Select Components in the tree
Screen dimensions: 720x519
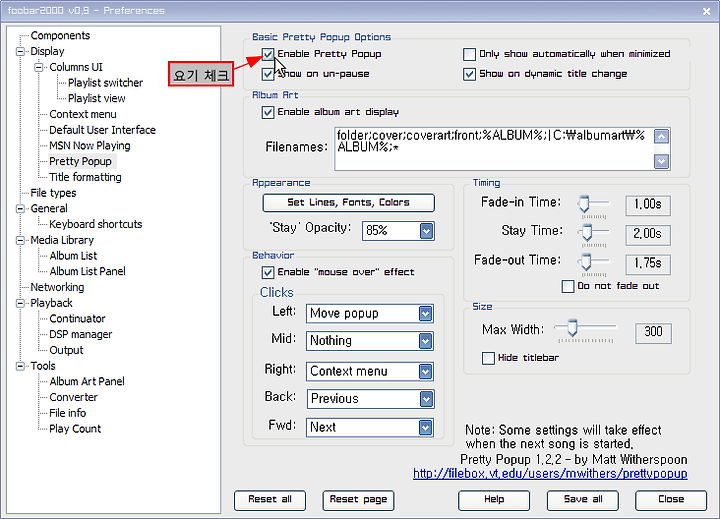(x=60, y=36)
